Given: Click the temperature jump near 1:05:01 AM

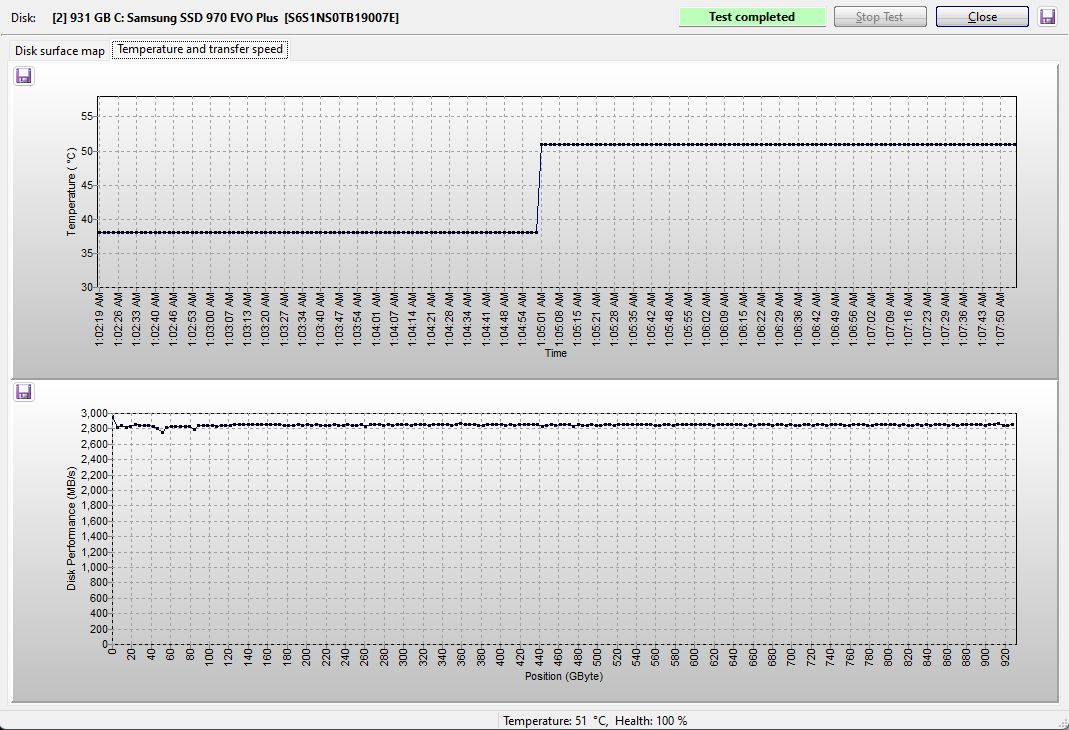Looking at the screenshot, I should (539, 188).
